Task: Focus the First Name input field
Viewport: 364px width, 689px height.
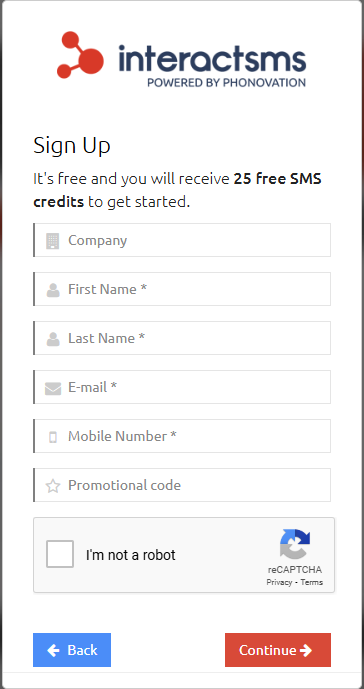Action: point(182,289)
